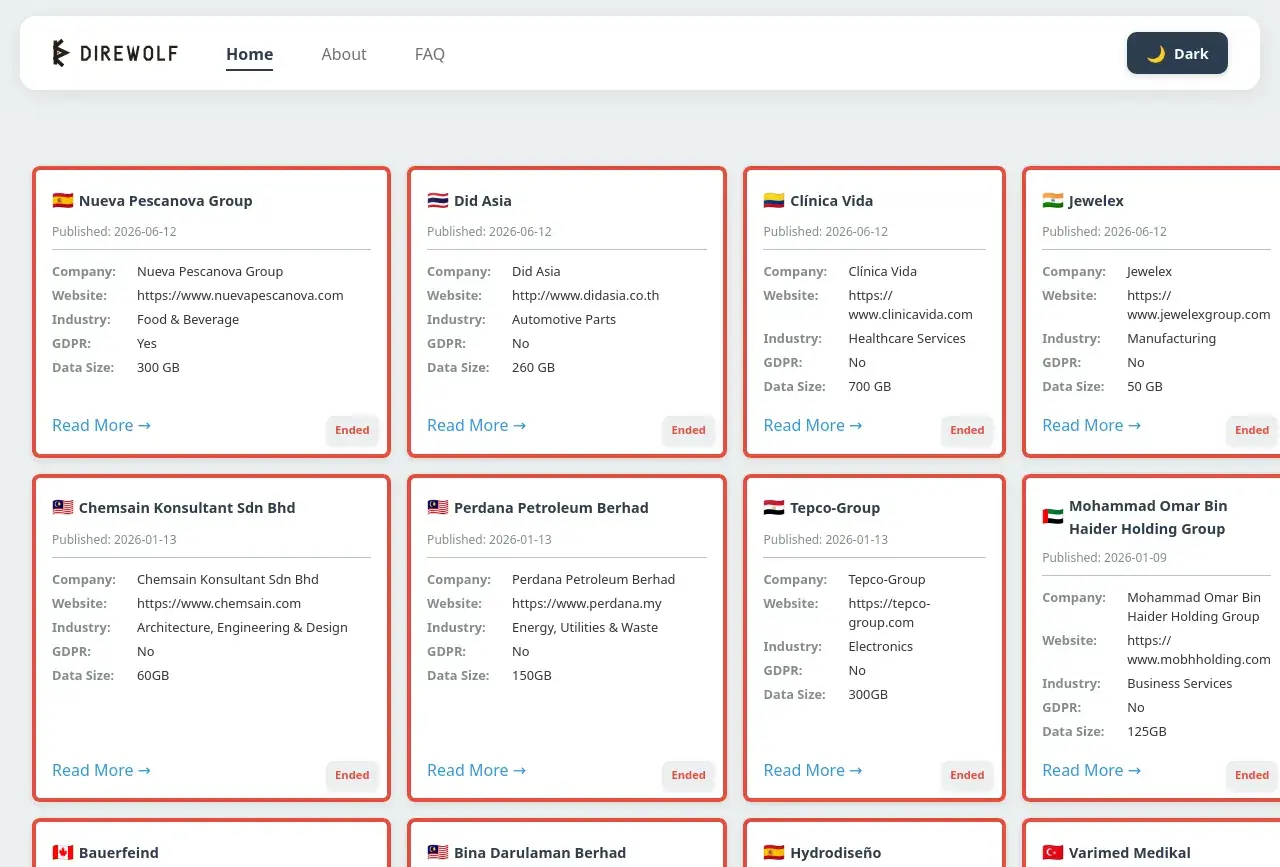Click Healthcare Services industry value
This screenshot has width=1280, height=867.
(907, 338)
